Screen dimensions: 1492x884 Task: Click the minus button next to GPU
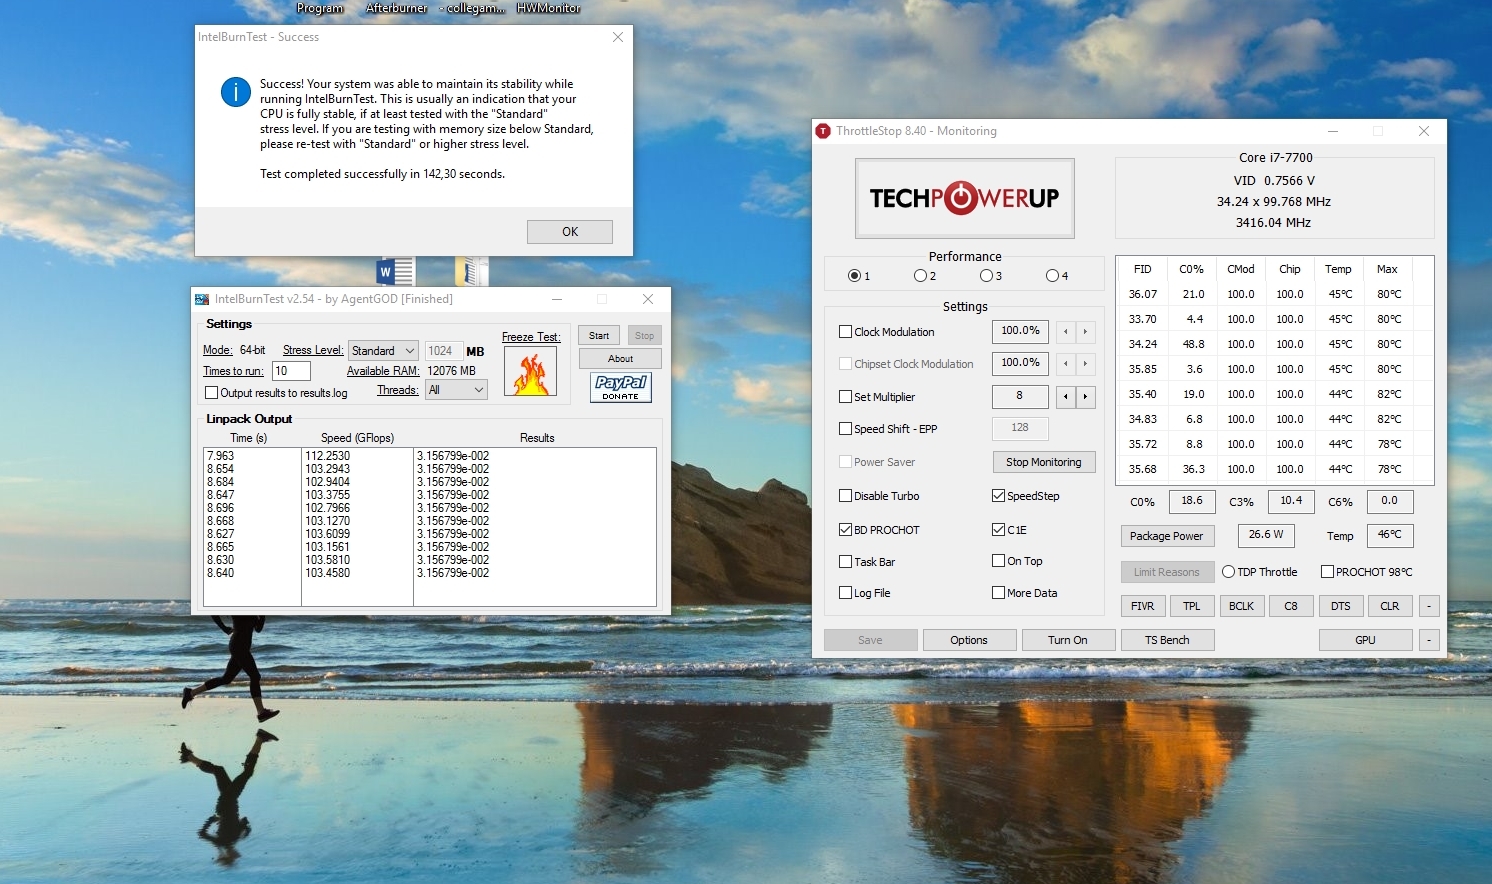(1429, 640)
